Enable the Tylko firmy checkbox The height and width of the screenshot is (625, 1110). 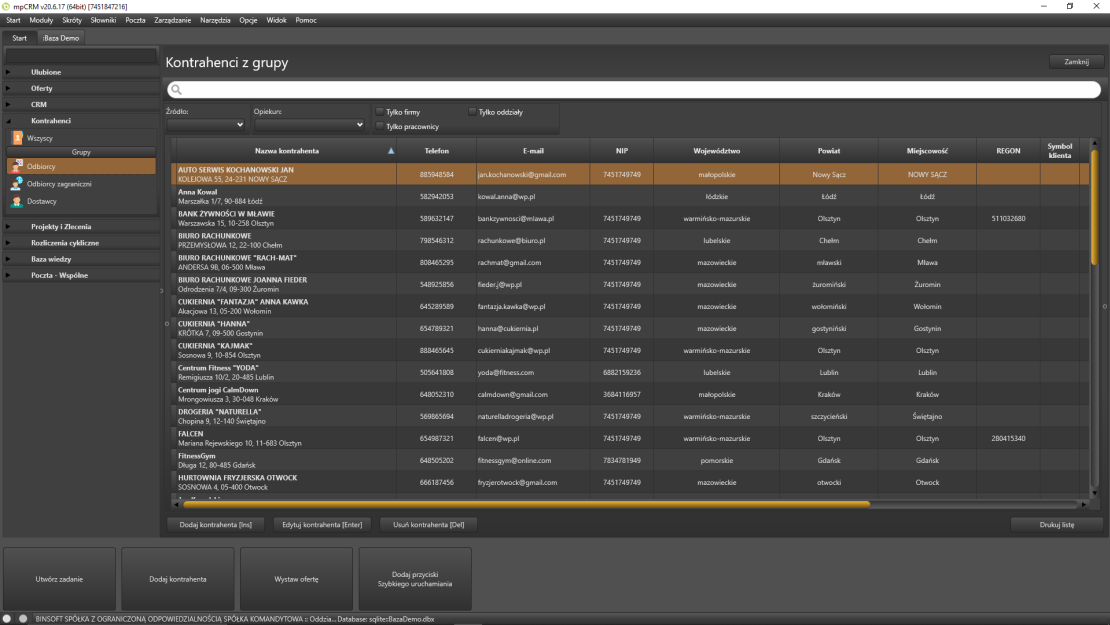click(x=380, y=112)
